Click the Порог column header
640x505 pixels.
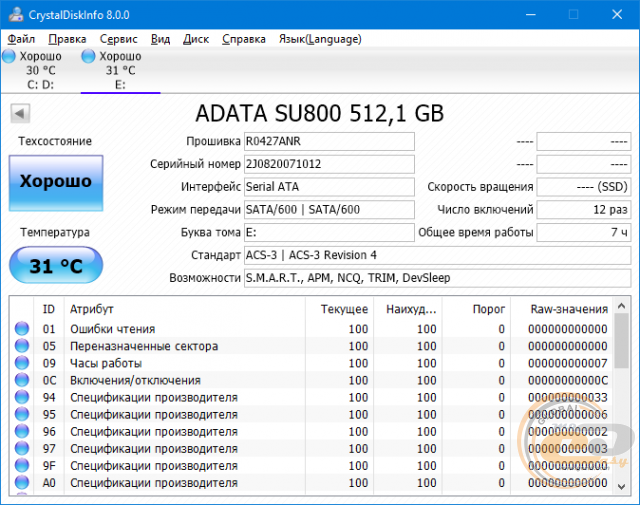click(x=476, y=309)
